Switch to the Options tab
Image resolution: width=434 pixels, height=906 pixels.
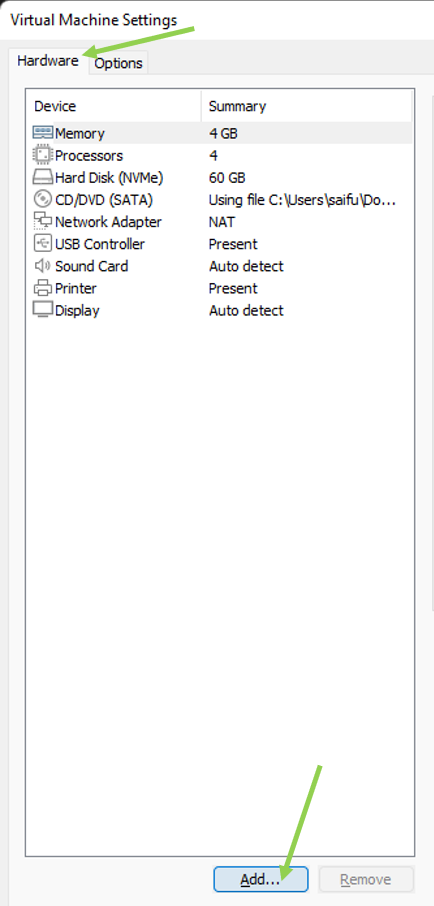pyautogui.click(x=118, y=63)
